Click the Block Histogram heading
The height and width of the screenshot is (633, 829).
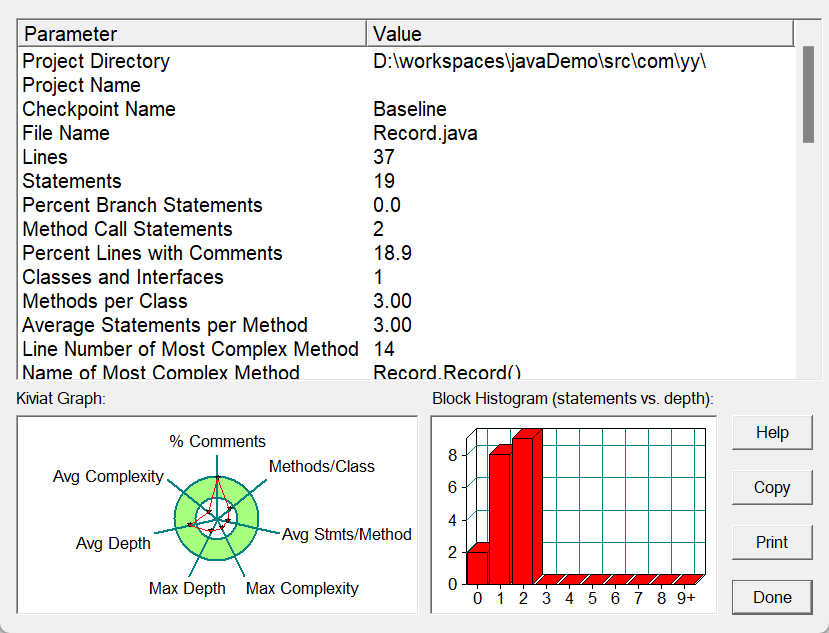573,398
